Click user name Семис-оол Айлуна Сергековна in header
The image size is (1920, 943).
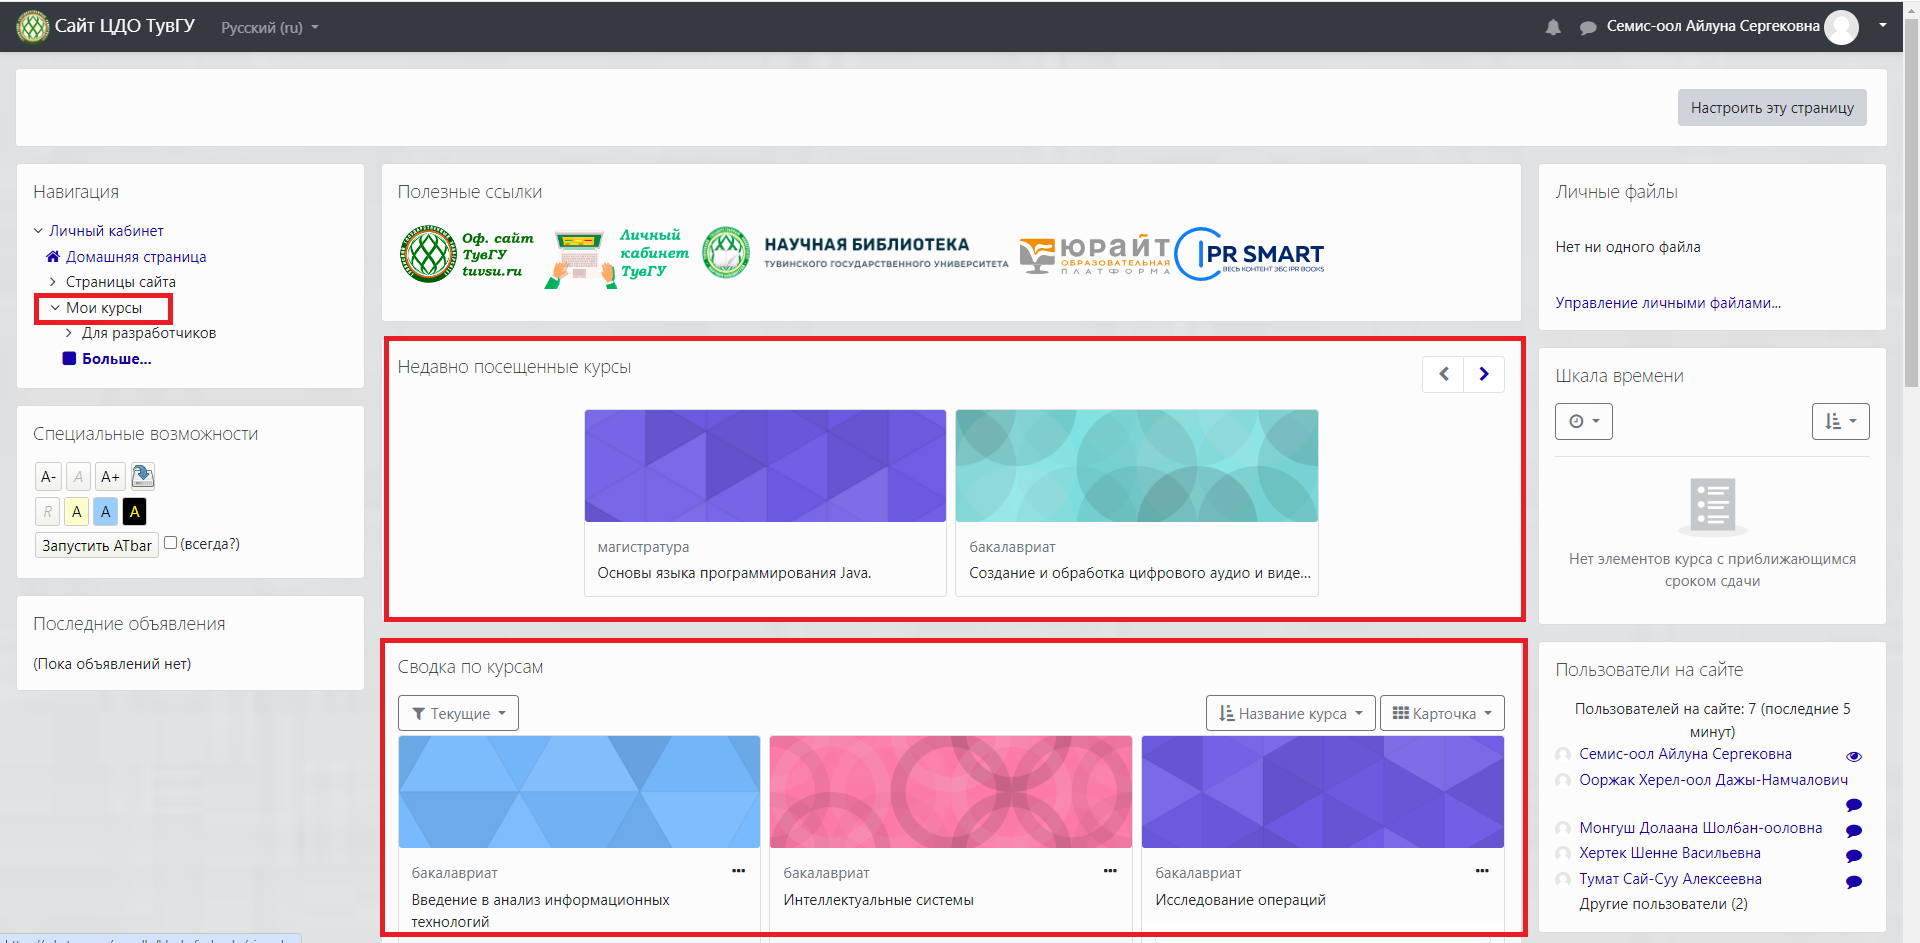(1713, 26)
